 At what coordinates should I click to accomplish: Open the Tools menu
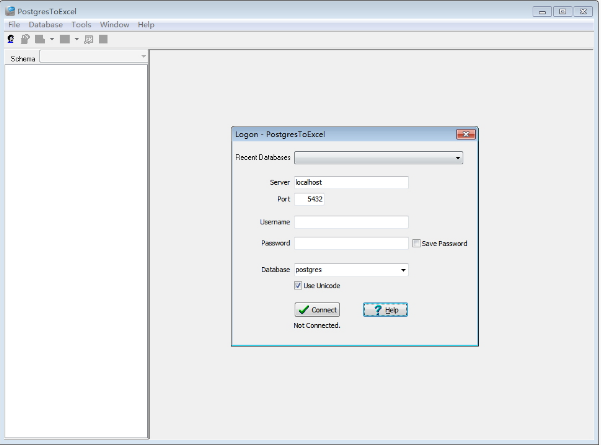point(81,25)
